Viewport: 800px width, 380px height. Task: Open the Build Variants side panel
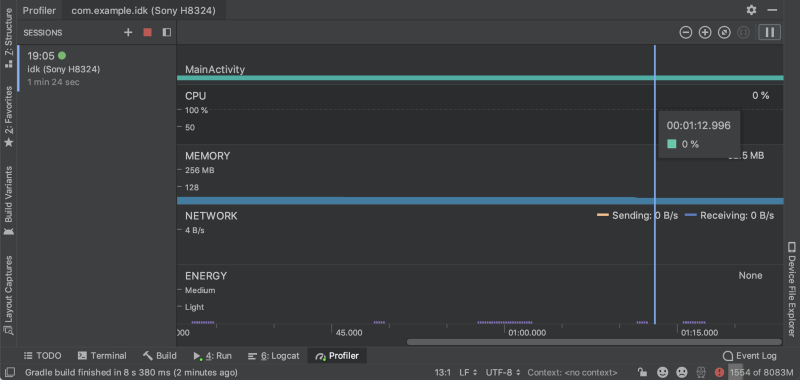point(9,199)
